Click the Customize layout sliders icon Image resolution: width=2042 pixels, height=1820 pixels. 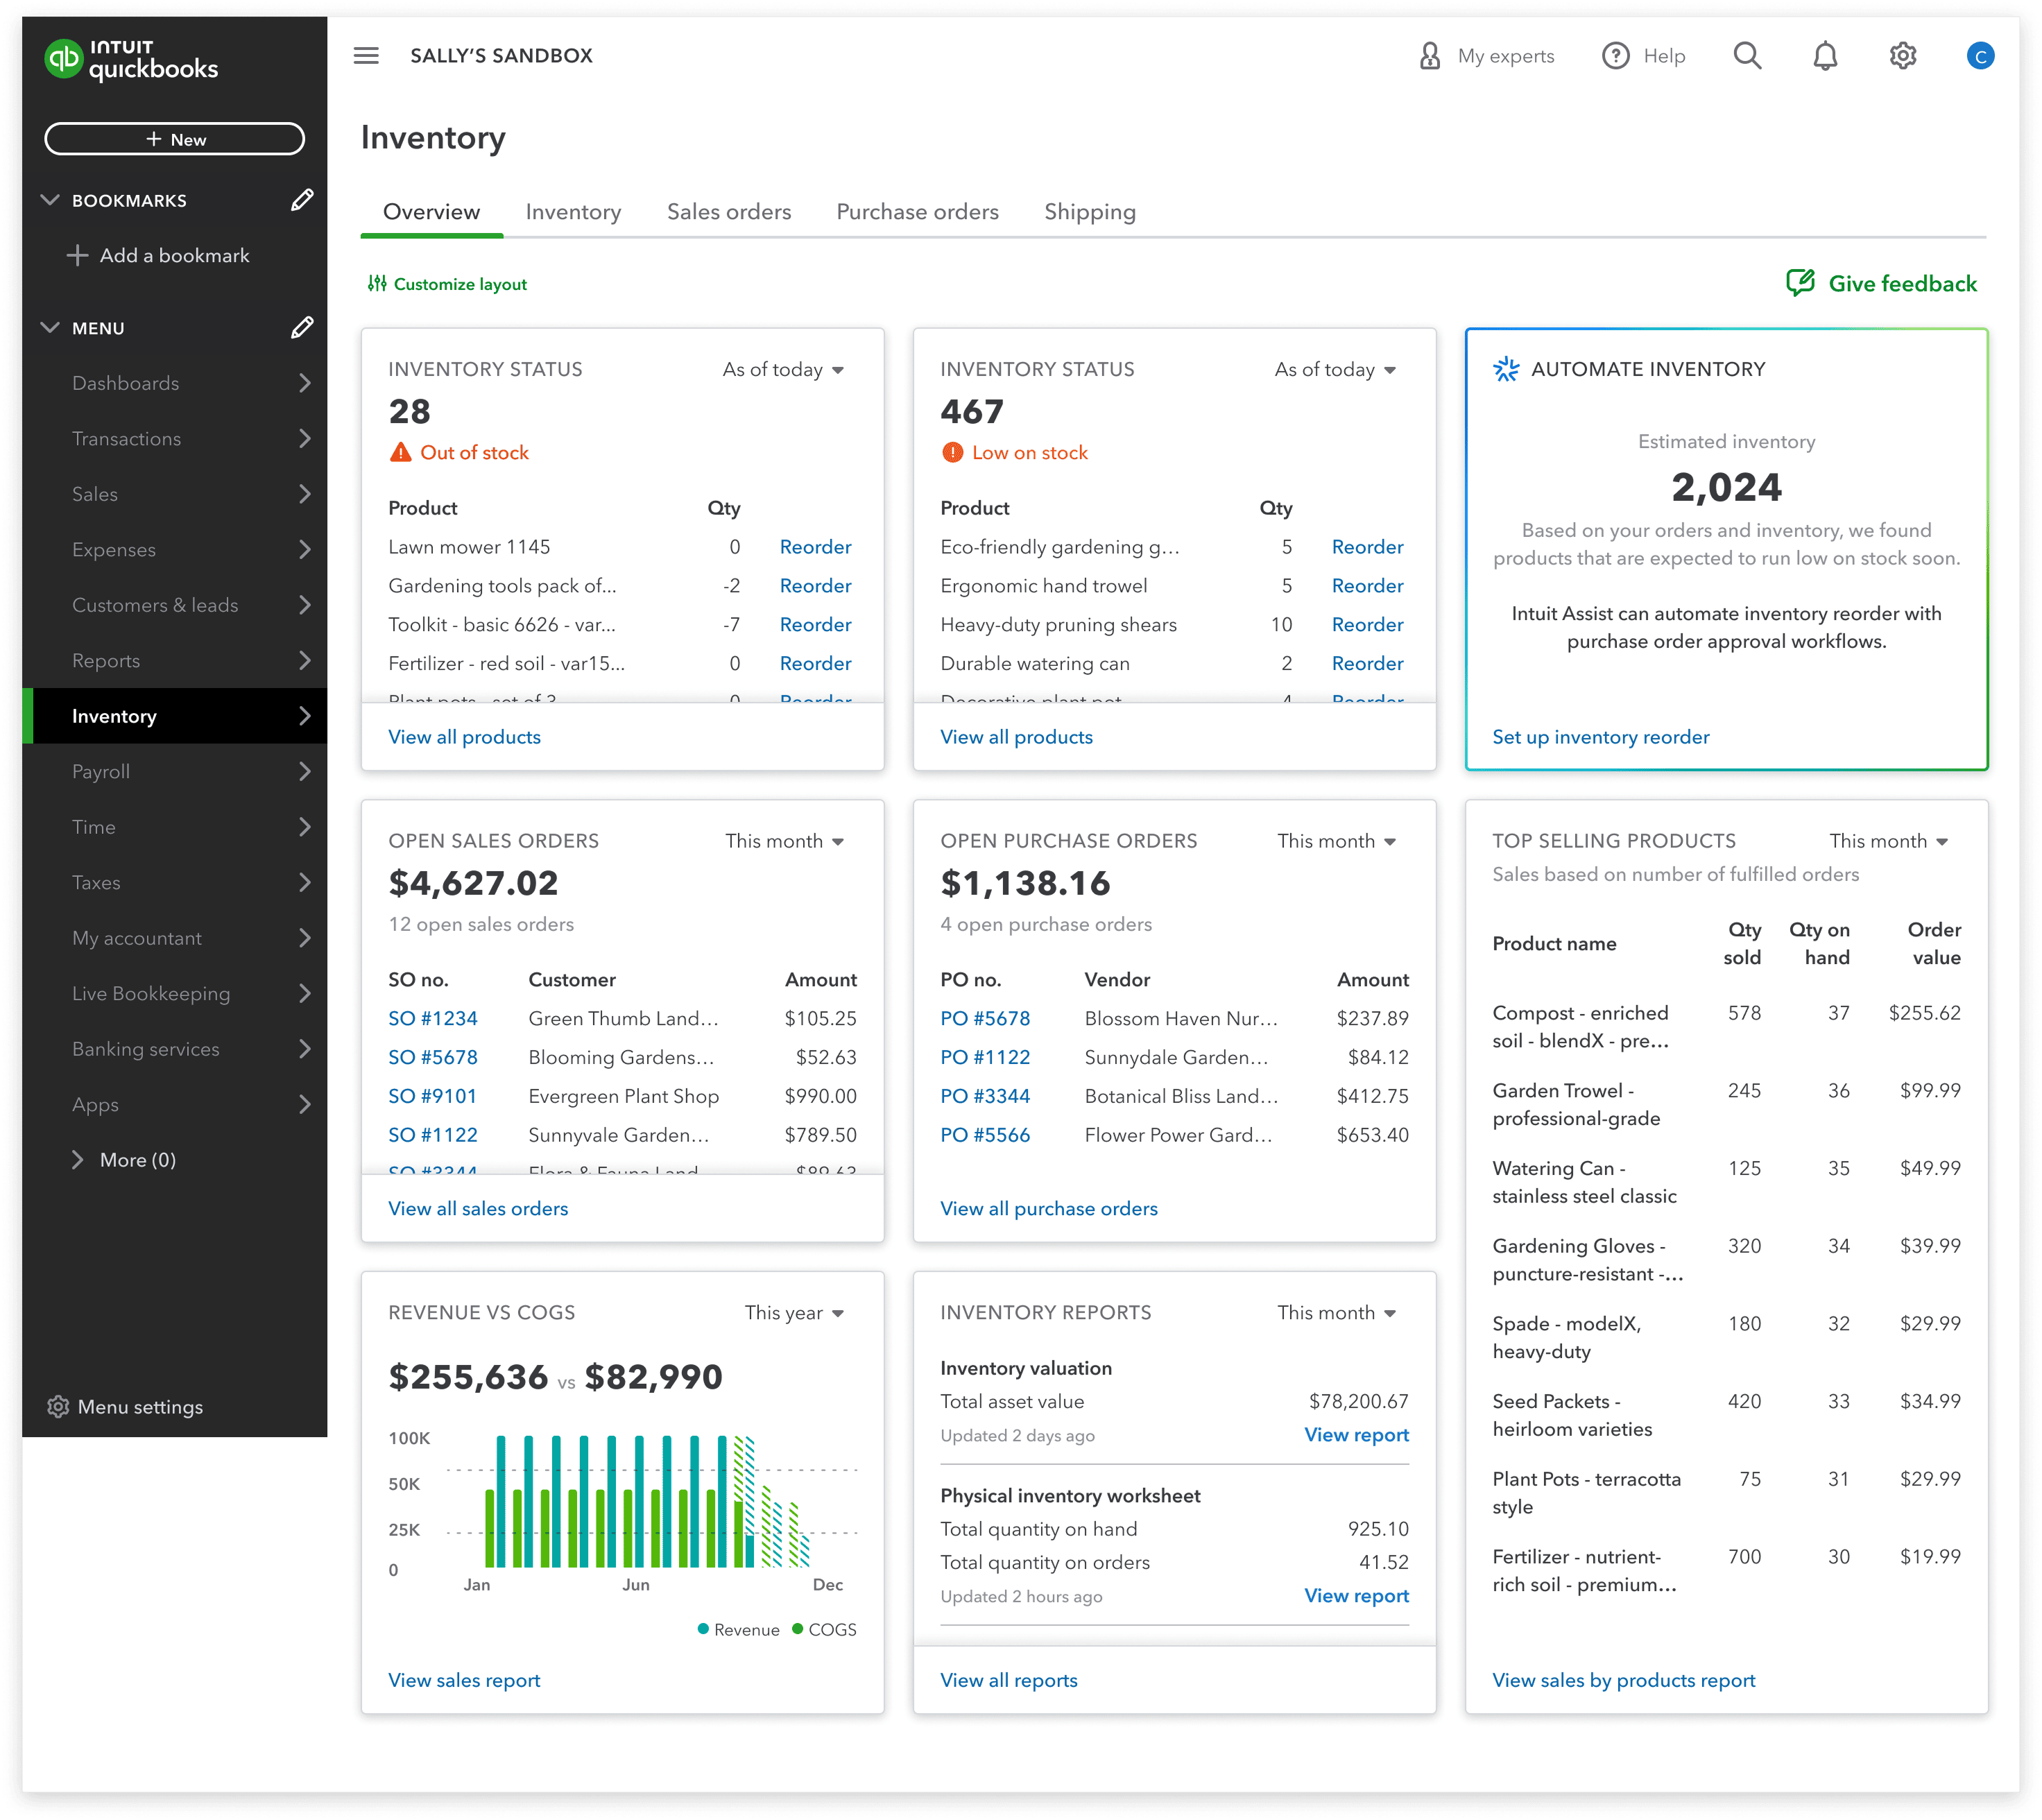click(x=377, y=284)
